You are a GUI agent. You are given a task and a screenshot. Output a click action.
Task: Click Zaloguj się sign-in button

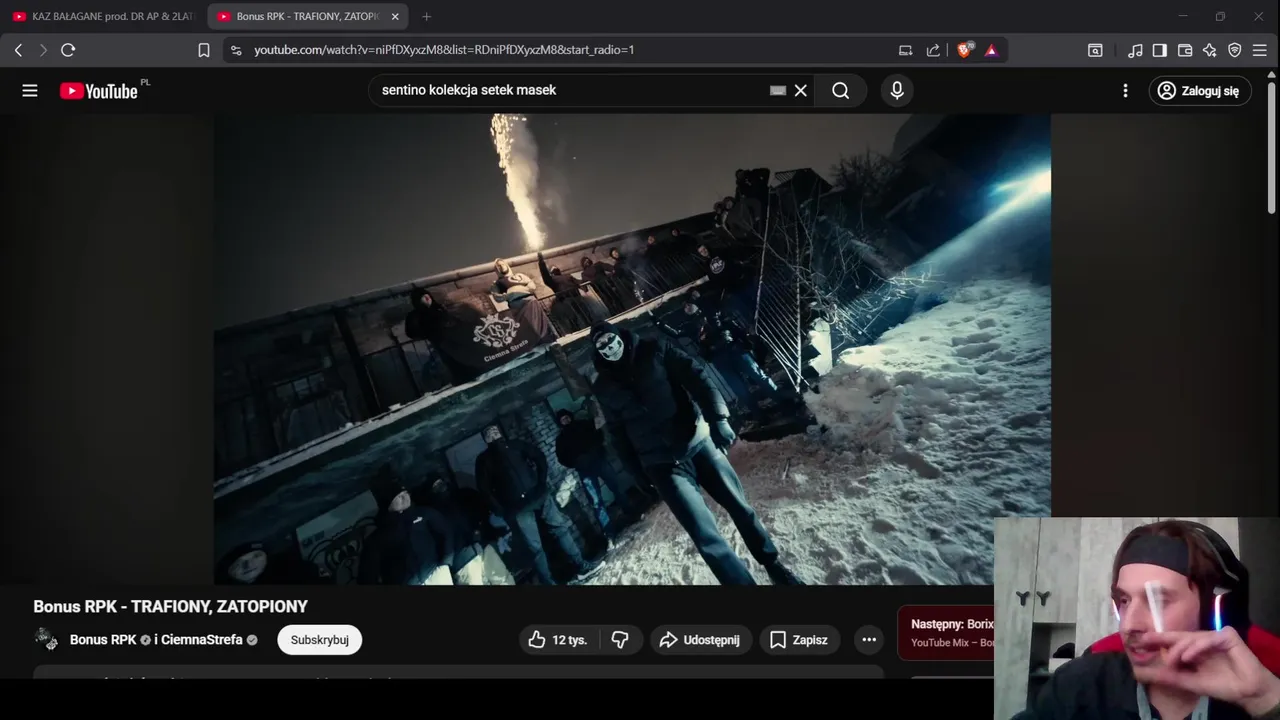tap(1200, 91)
